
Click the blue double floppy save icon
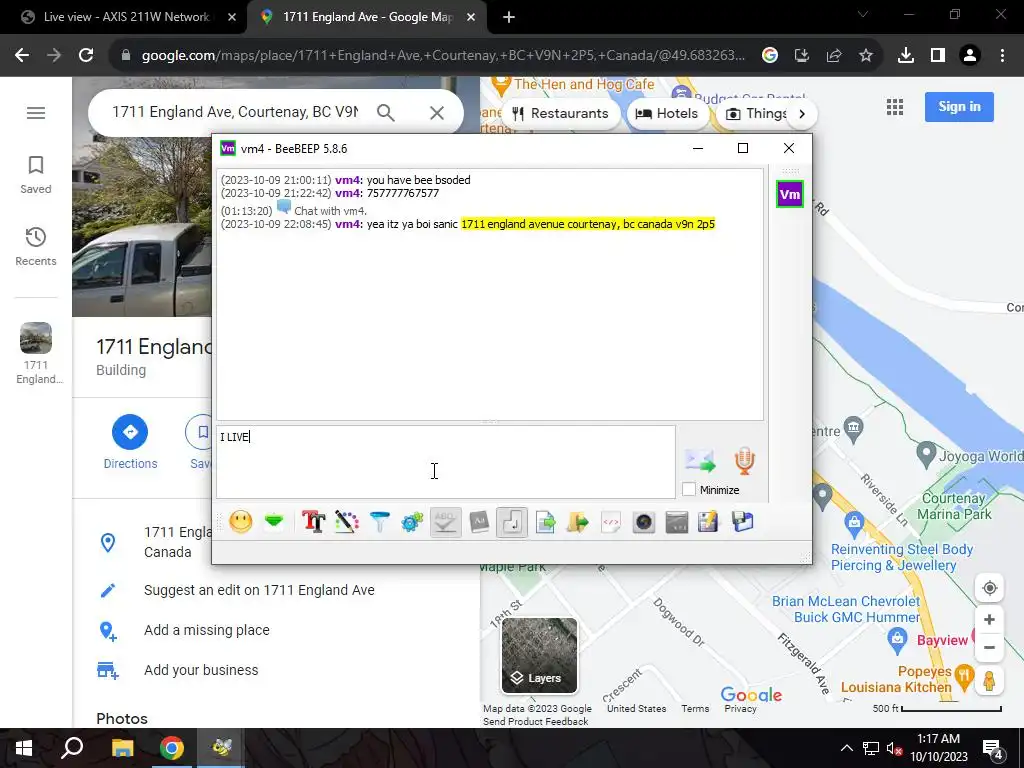[x=743, y=522]
